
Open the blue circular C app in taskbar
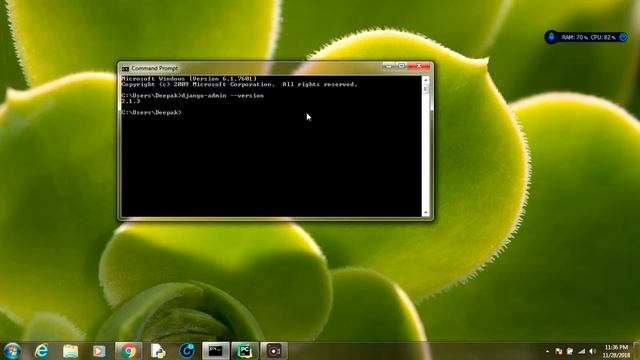tap(187, 351)
